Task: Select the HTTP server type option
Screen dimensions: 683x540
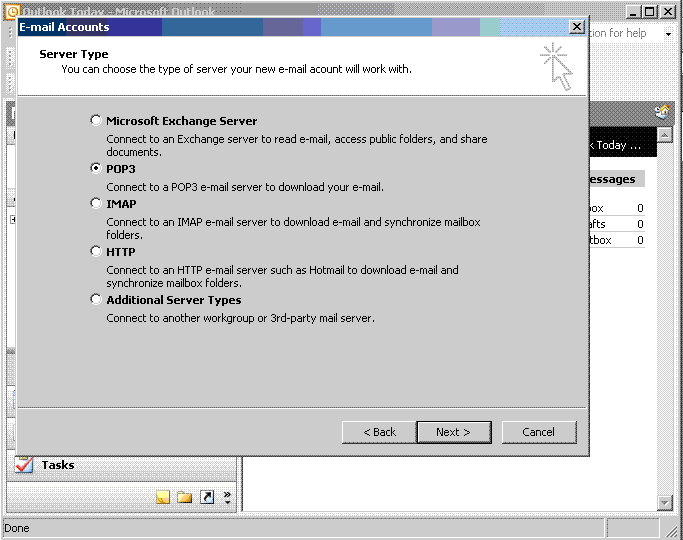Action: (x=96, y=251)
